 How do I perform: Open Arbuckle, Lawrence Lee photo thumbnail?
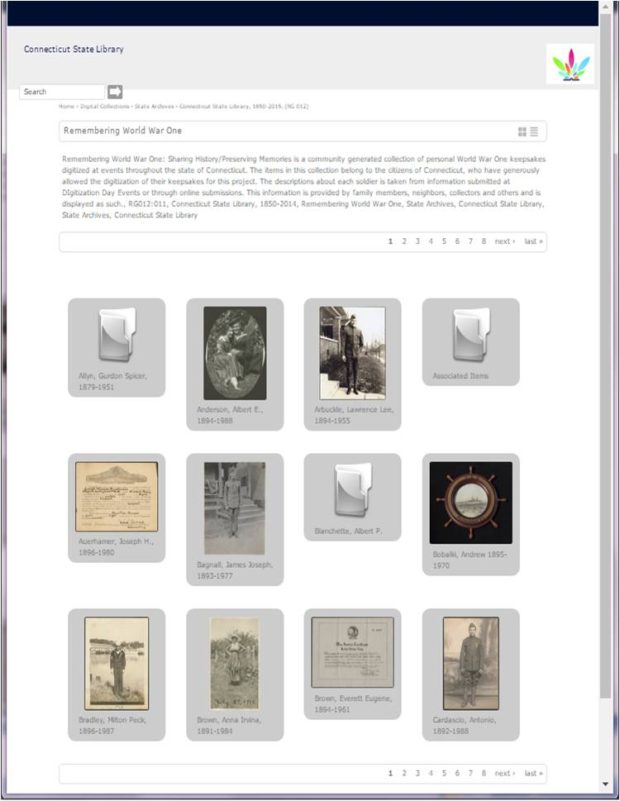click(x=352, y=353)
